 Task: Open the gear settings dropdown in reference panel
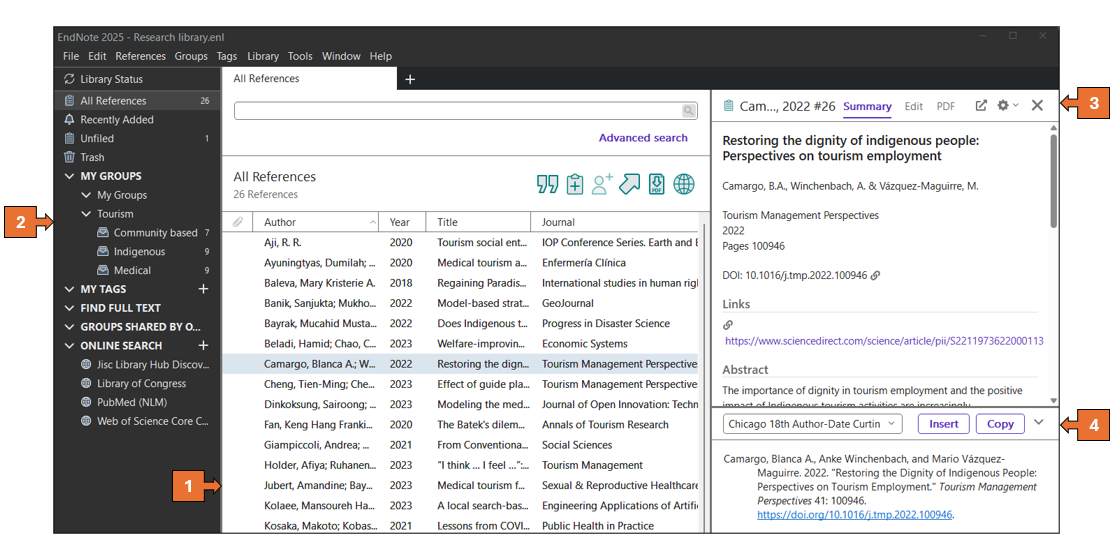pos(1007,106)
